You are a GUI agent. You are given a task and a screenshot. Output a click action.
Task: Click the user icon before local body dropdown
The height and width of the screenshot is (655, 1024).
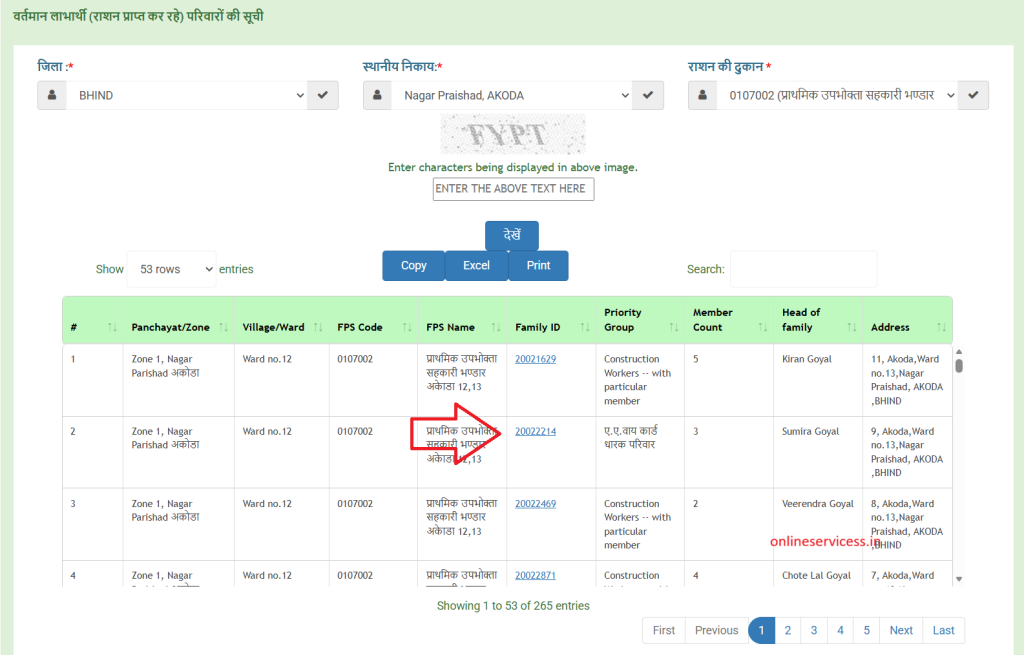pyautogui.click(x=378, y=96)
